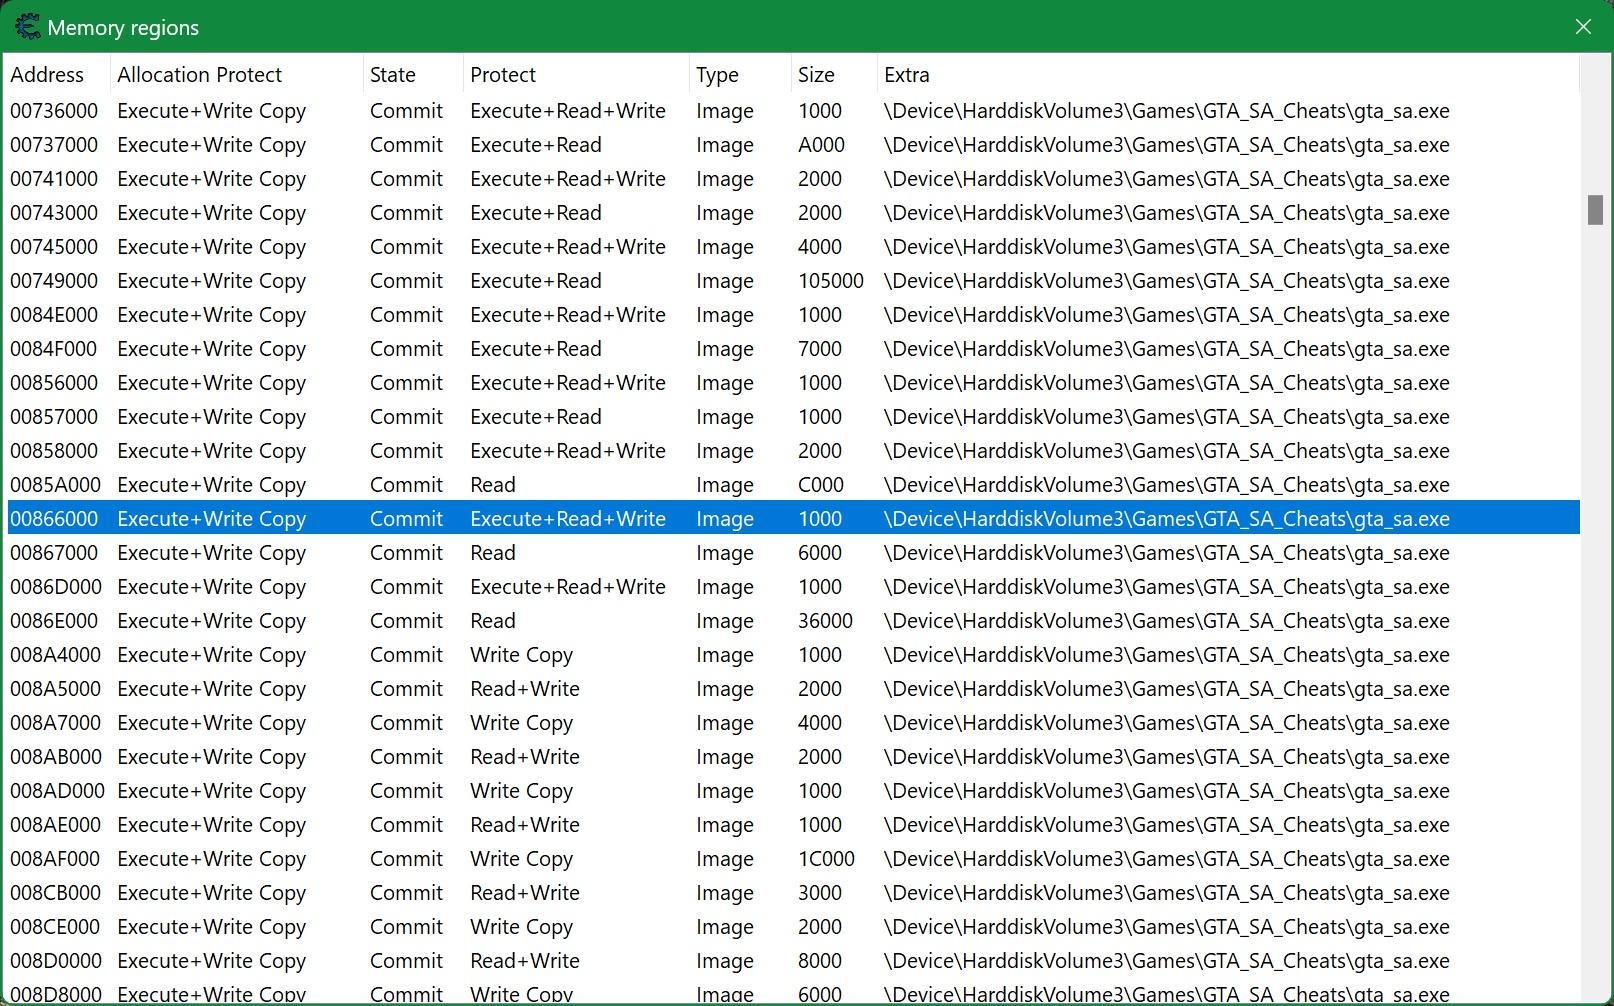Click Execute+Write Copy in row 00857000
The height and width of the screenshot is (1006, 1614).
click(211, 417)
